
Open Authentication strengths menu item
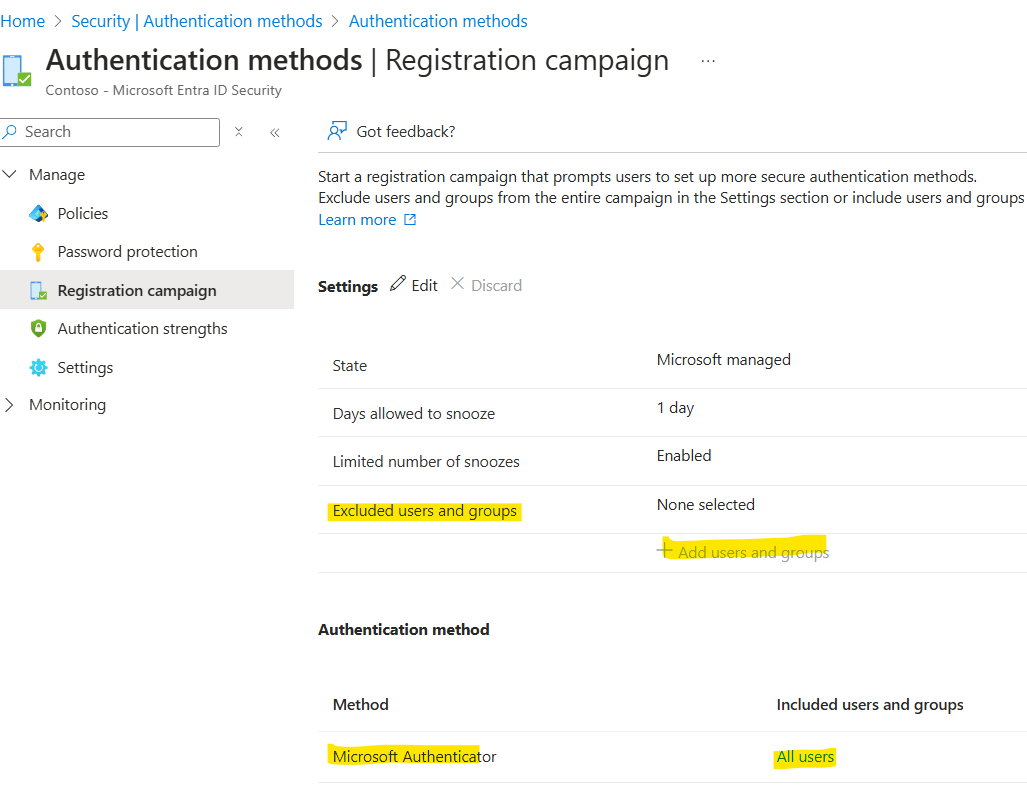point(142,329)
